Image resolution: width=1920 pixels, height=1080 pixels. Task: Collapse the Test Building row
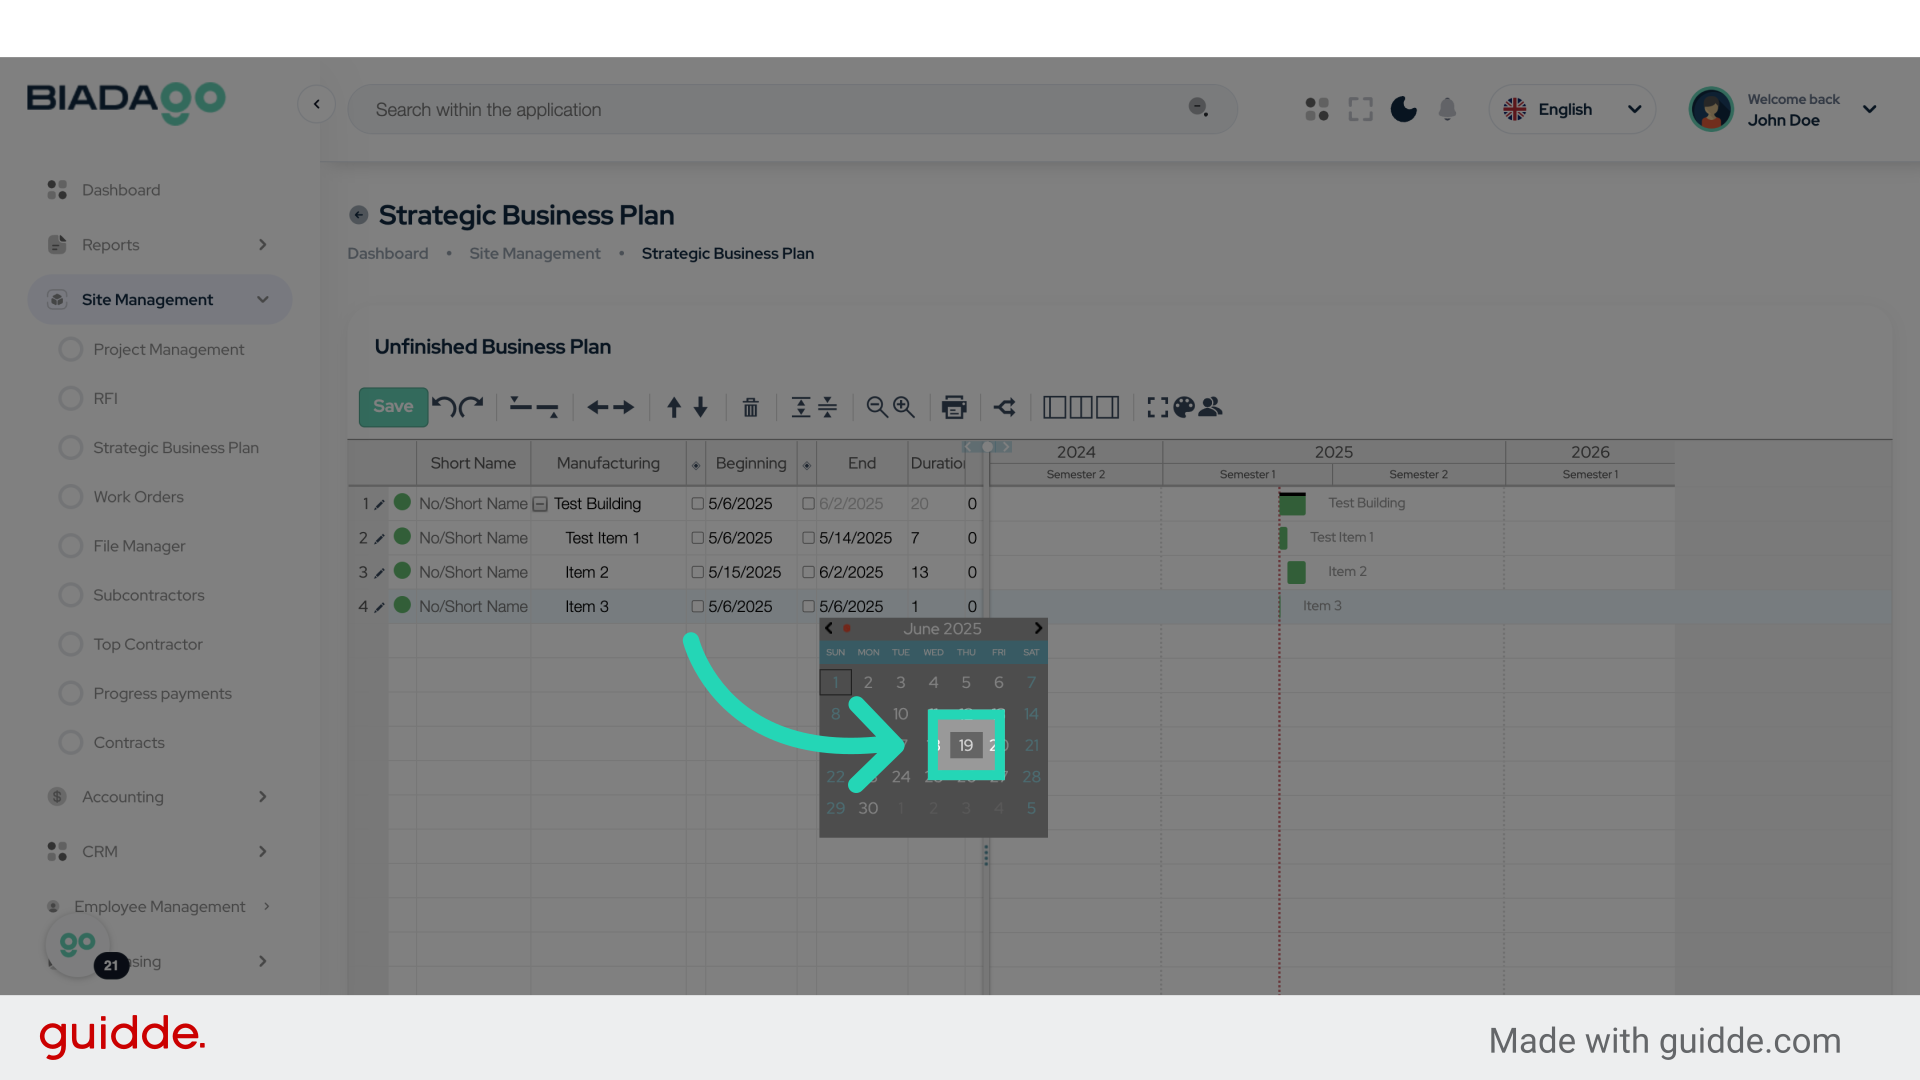[540, 504]
